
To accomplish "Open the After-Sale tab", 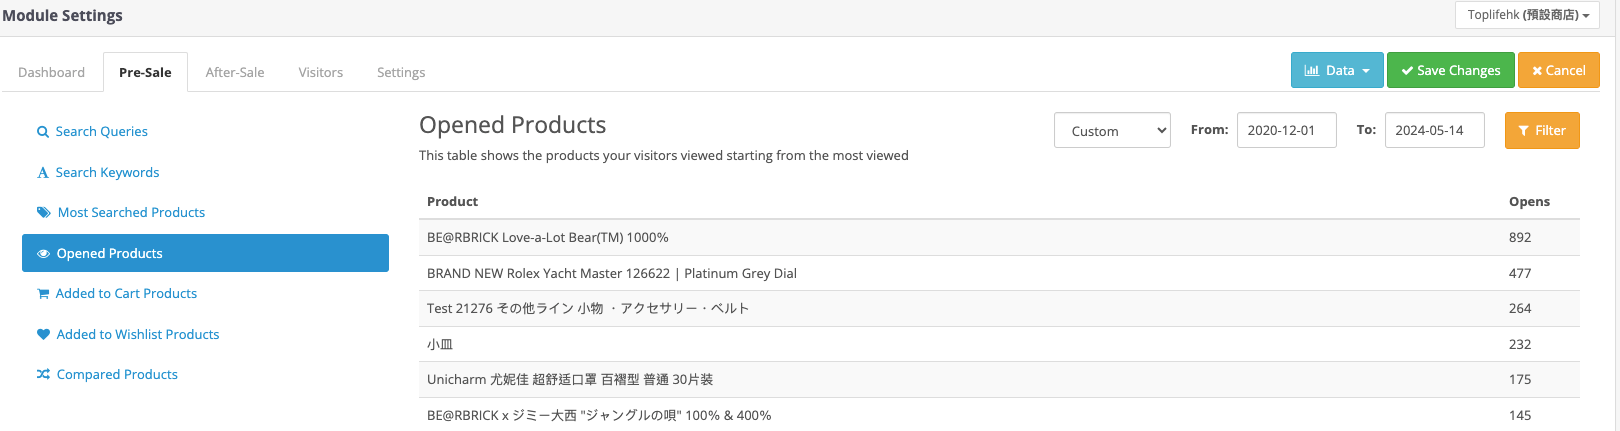I will point(235,73).
